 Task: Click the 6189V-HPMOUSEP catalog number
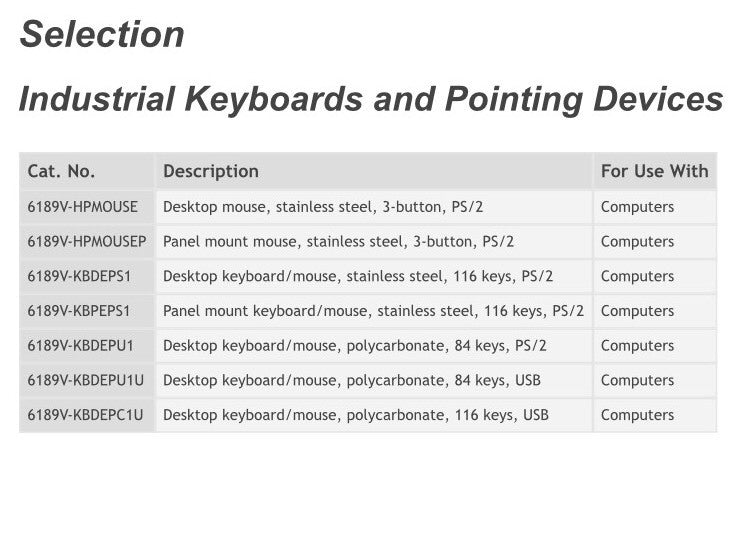(x=87, y=241)
